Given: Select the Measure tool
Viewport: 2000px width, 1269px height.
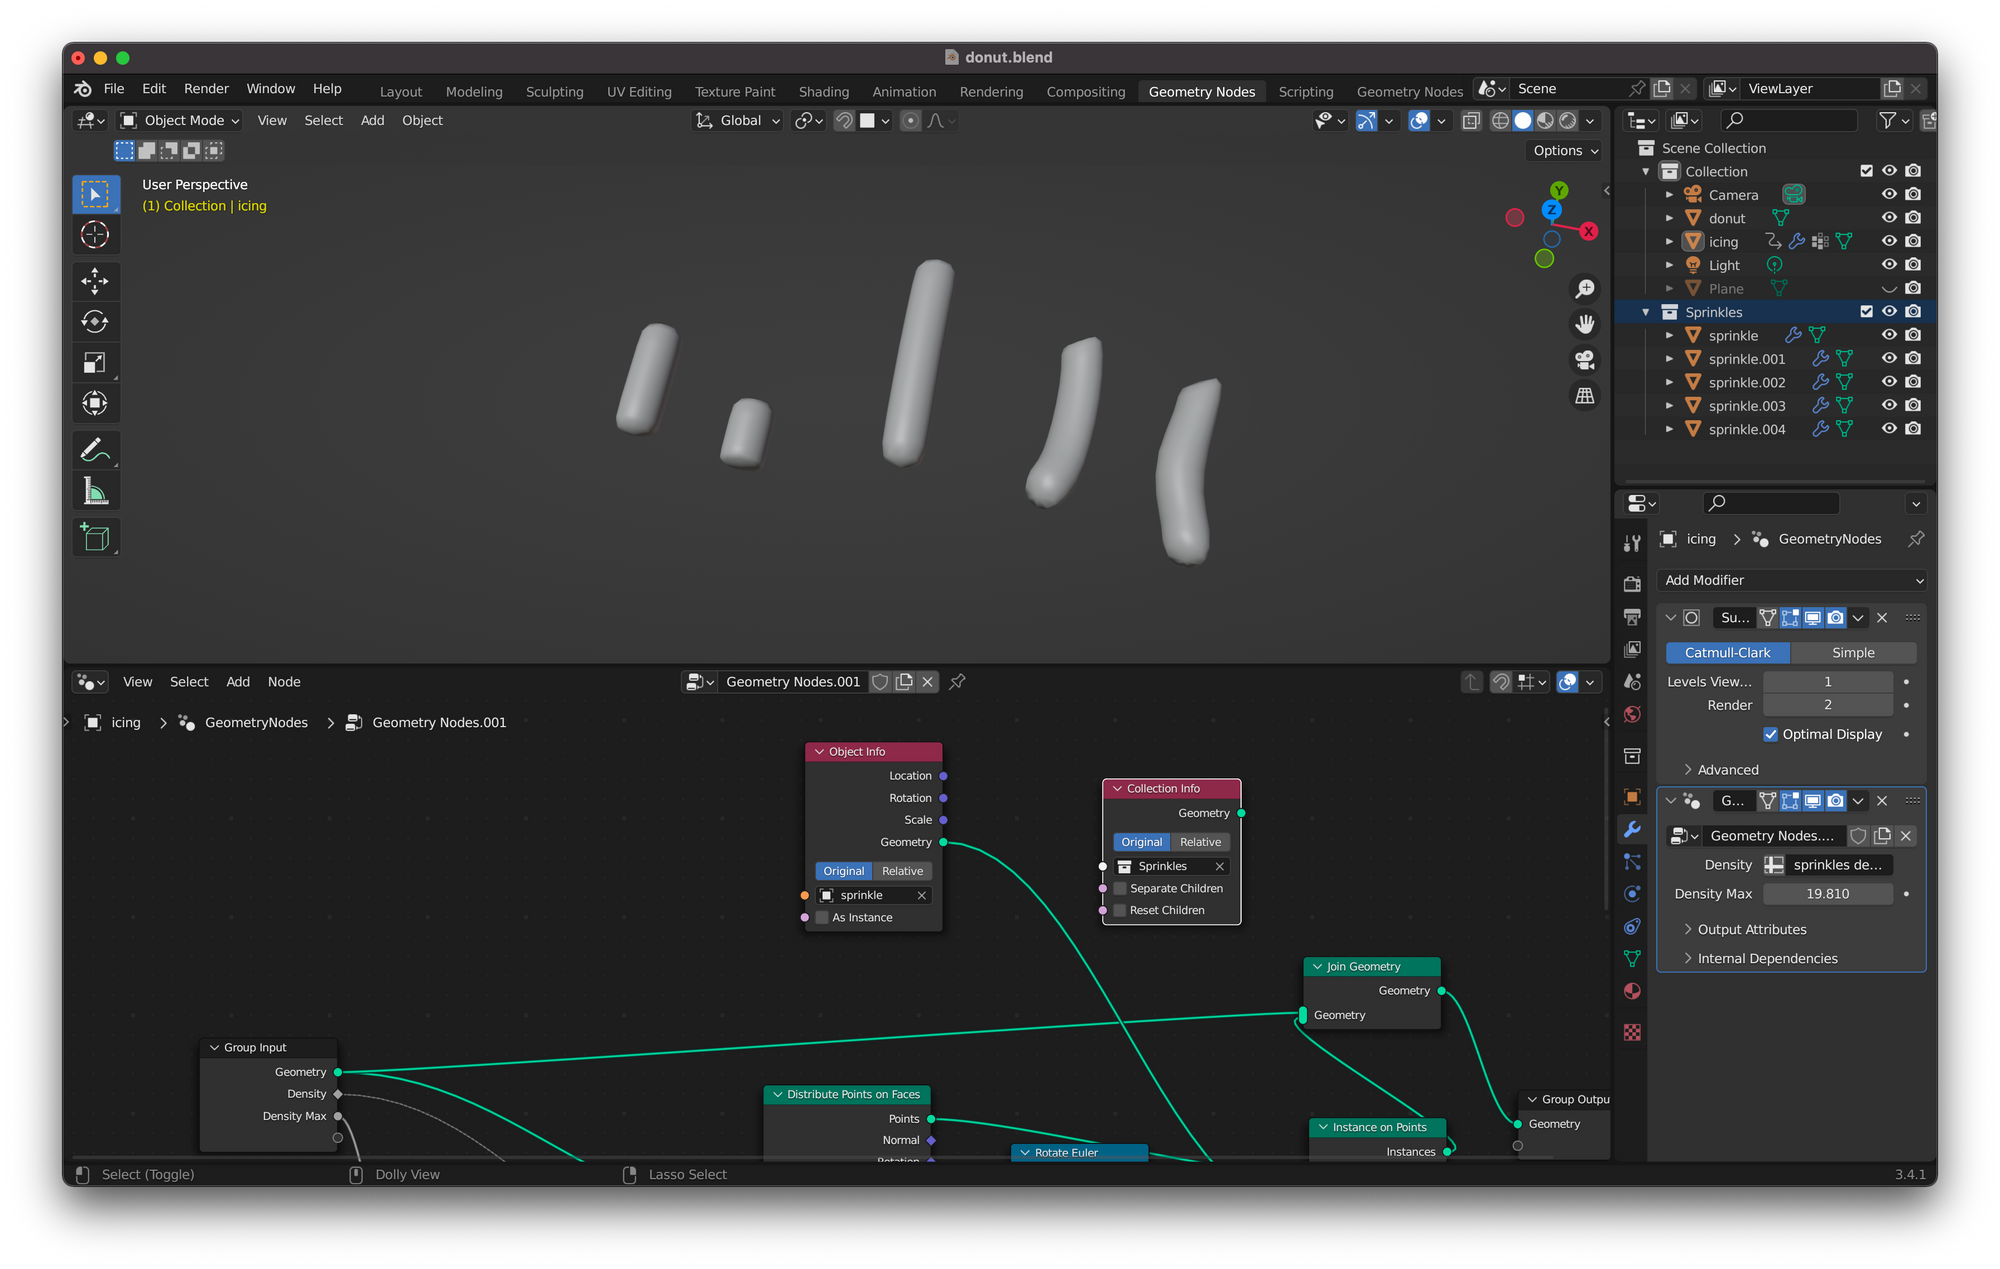Looking at the screenshot, I should point(95,491).
